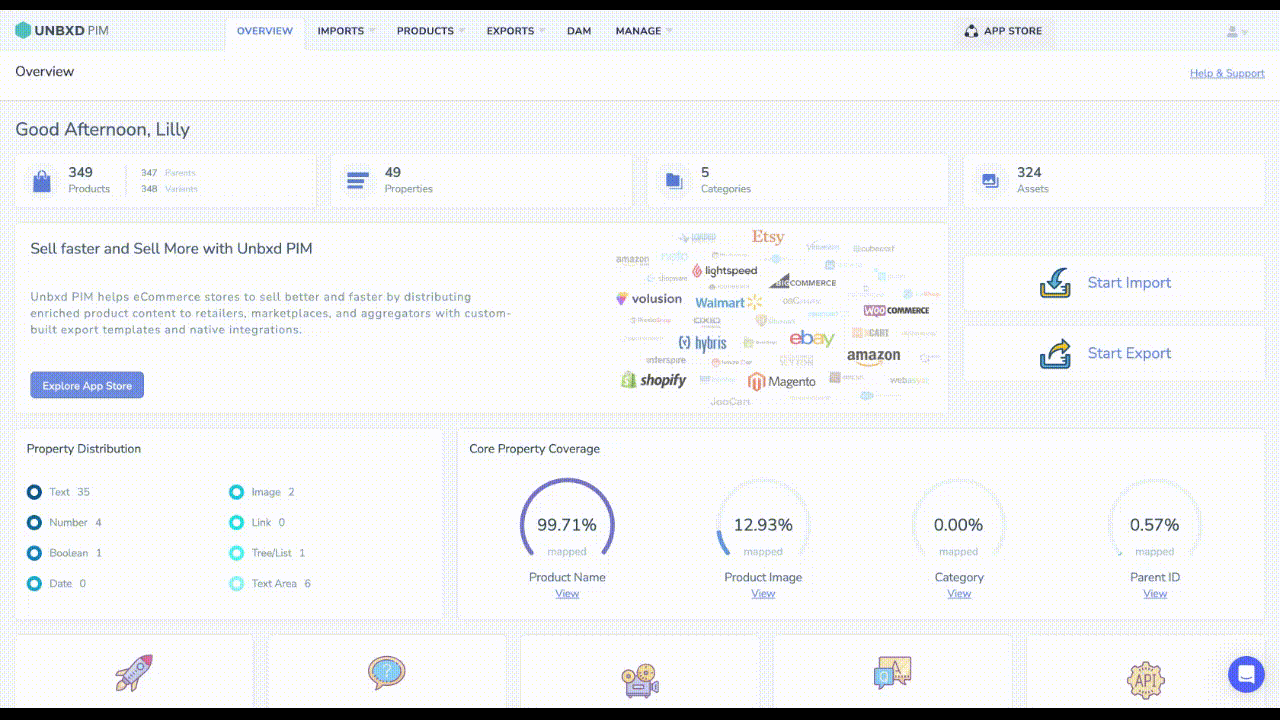View Category coverage link
The image size is (1280, 720).
(x=959, y=594)
